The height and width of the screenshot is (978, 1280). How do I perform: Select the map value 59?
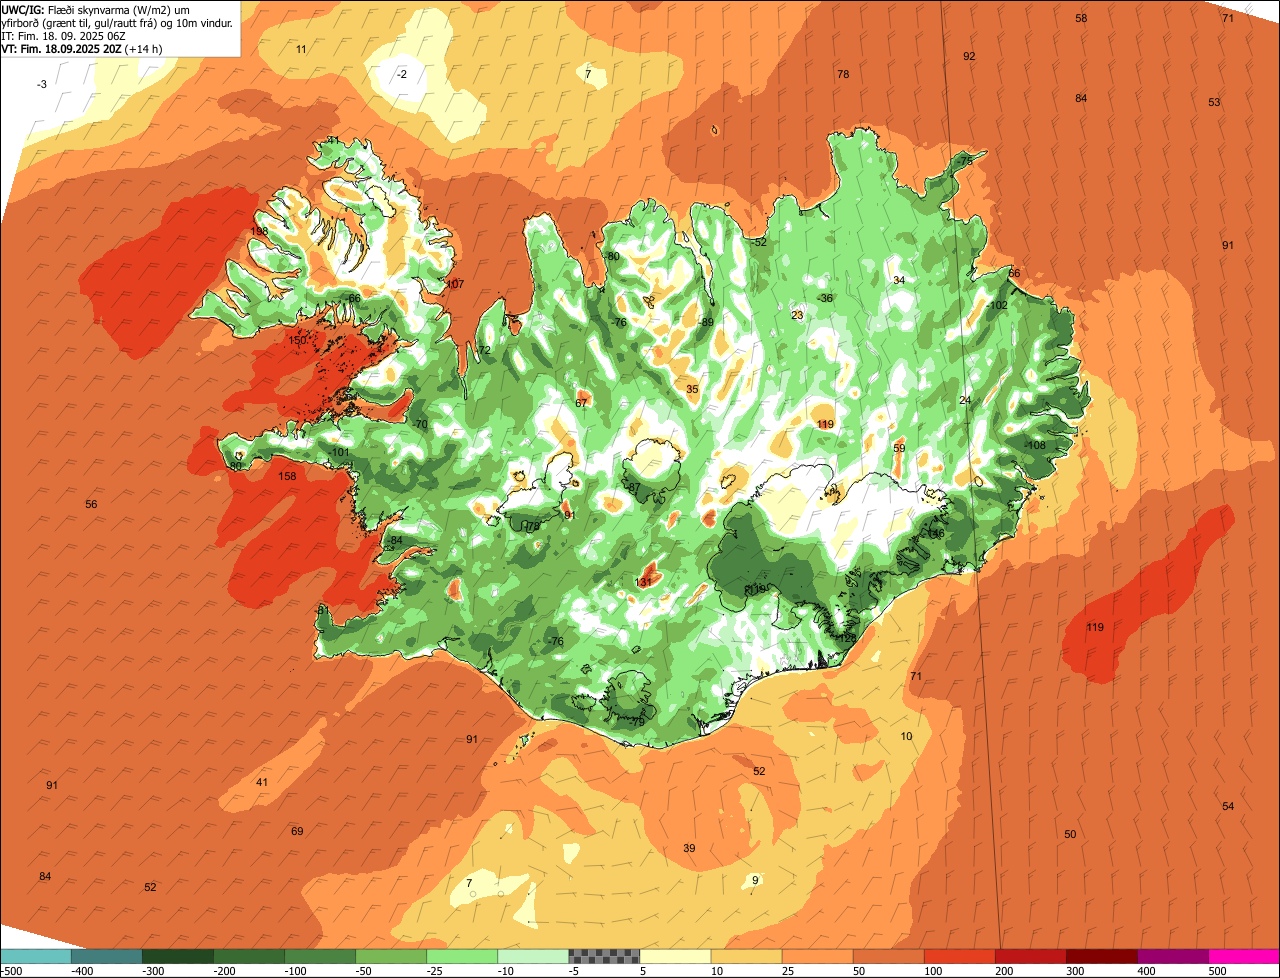(x=899, y=448)
